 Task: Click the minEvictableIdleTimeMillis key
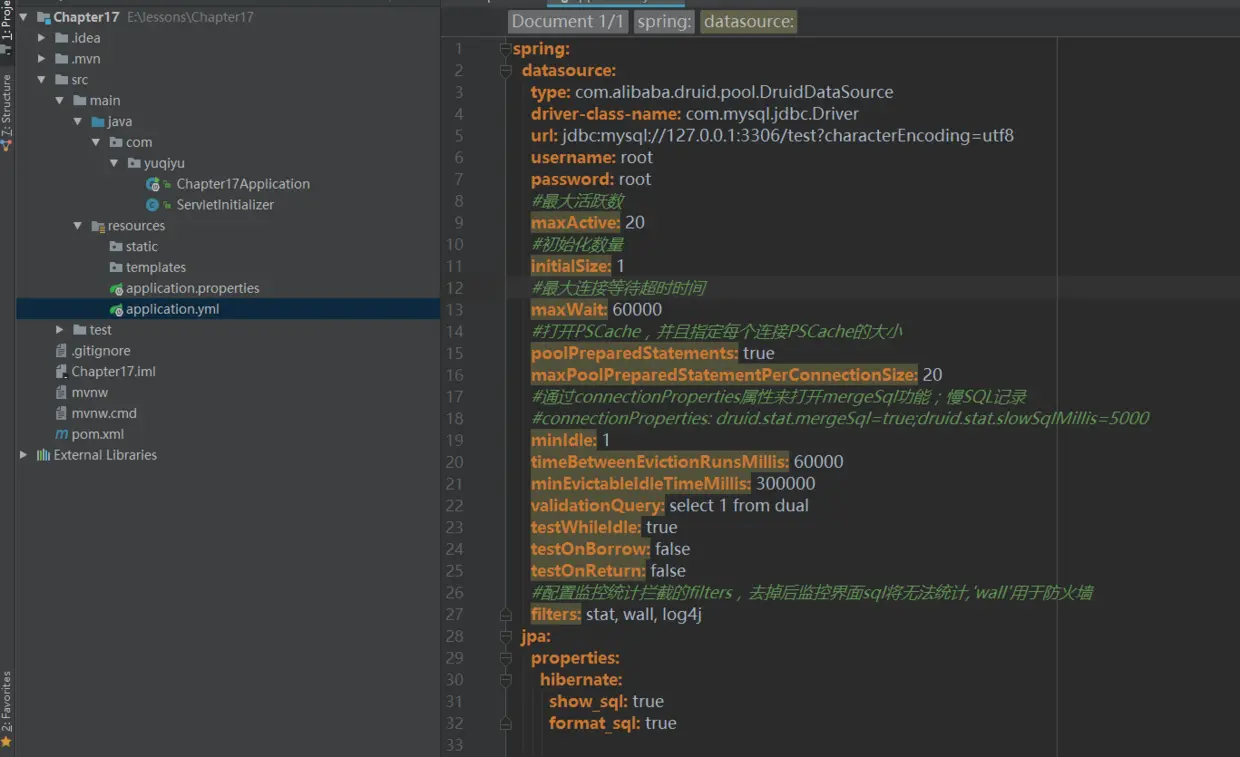pyautogui.click(x=641, y=484)
